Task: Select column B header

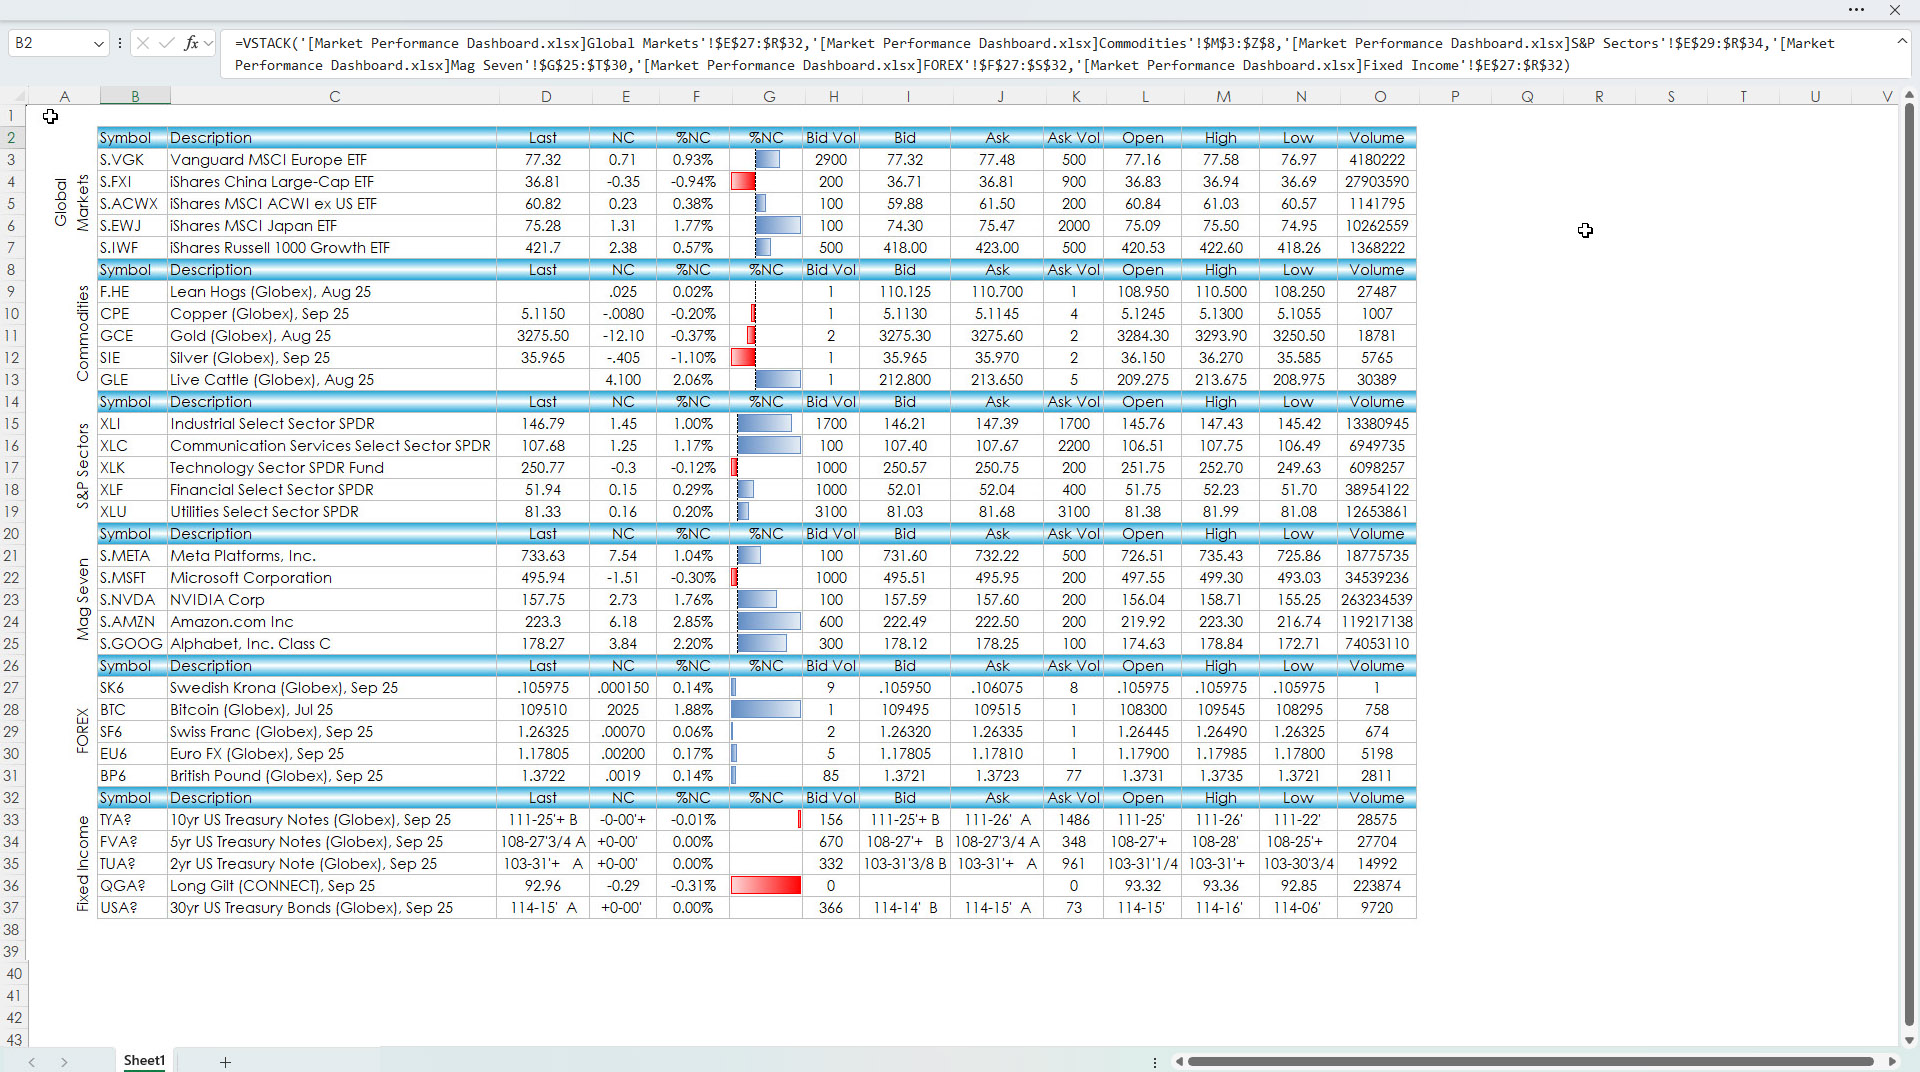Action: [x=135, y=96]
